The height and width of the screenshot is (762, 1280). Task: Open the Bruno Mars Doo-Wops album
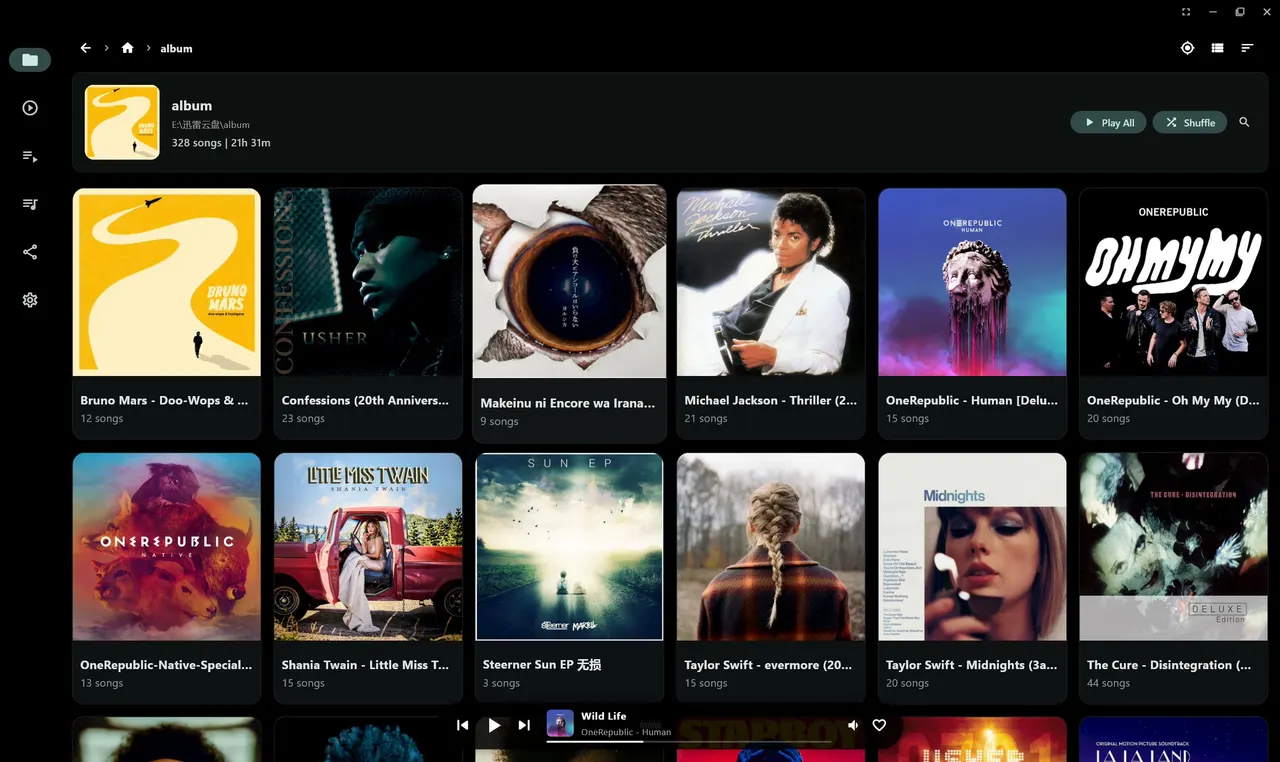[x=166, y=313]
